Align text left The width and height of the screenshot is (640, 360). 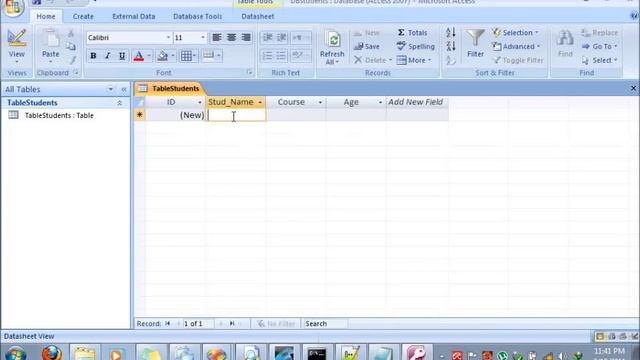(217, 38)
